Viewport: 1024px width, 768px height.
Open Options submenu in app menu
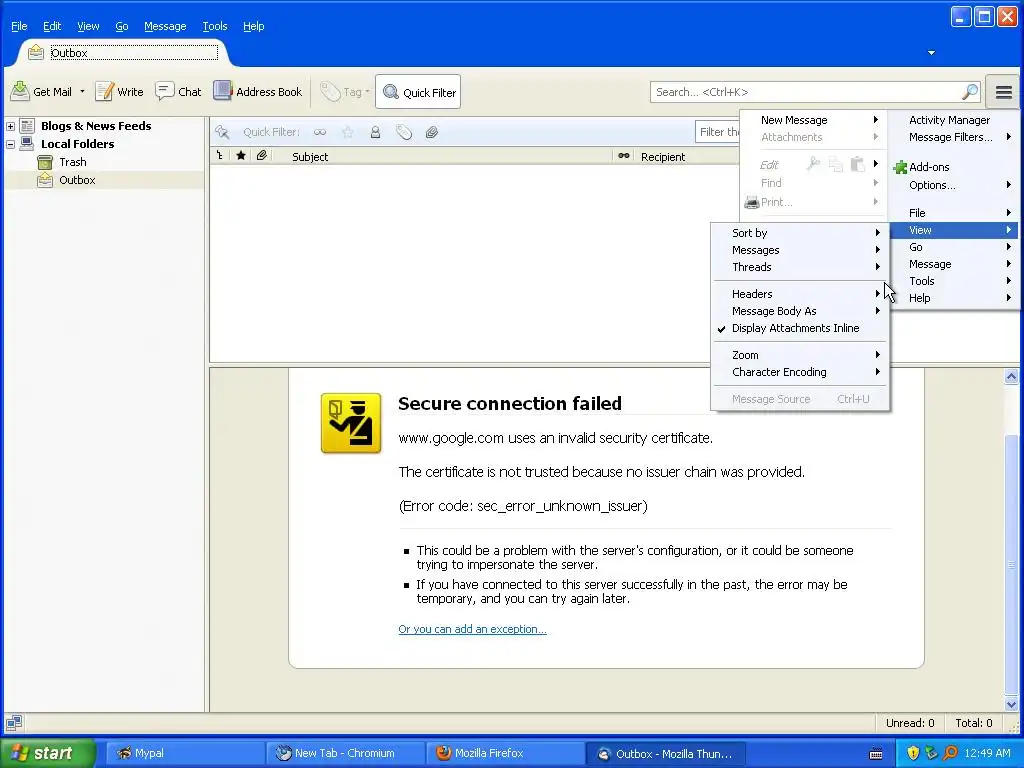coord(953,185)
